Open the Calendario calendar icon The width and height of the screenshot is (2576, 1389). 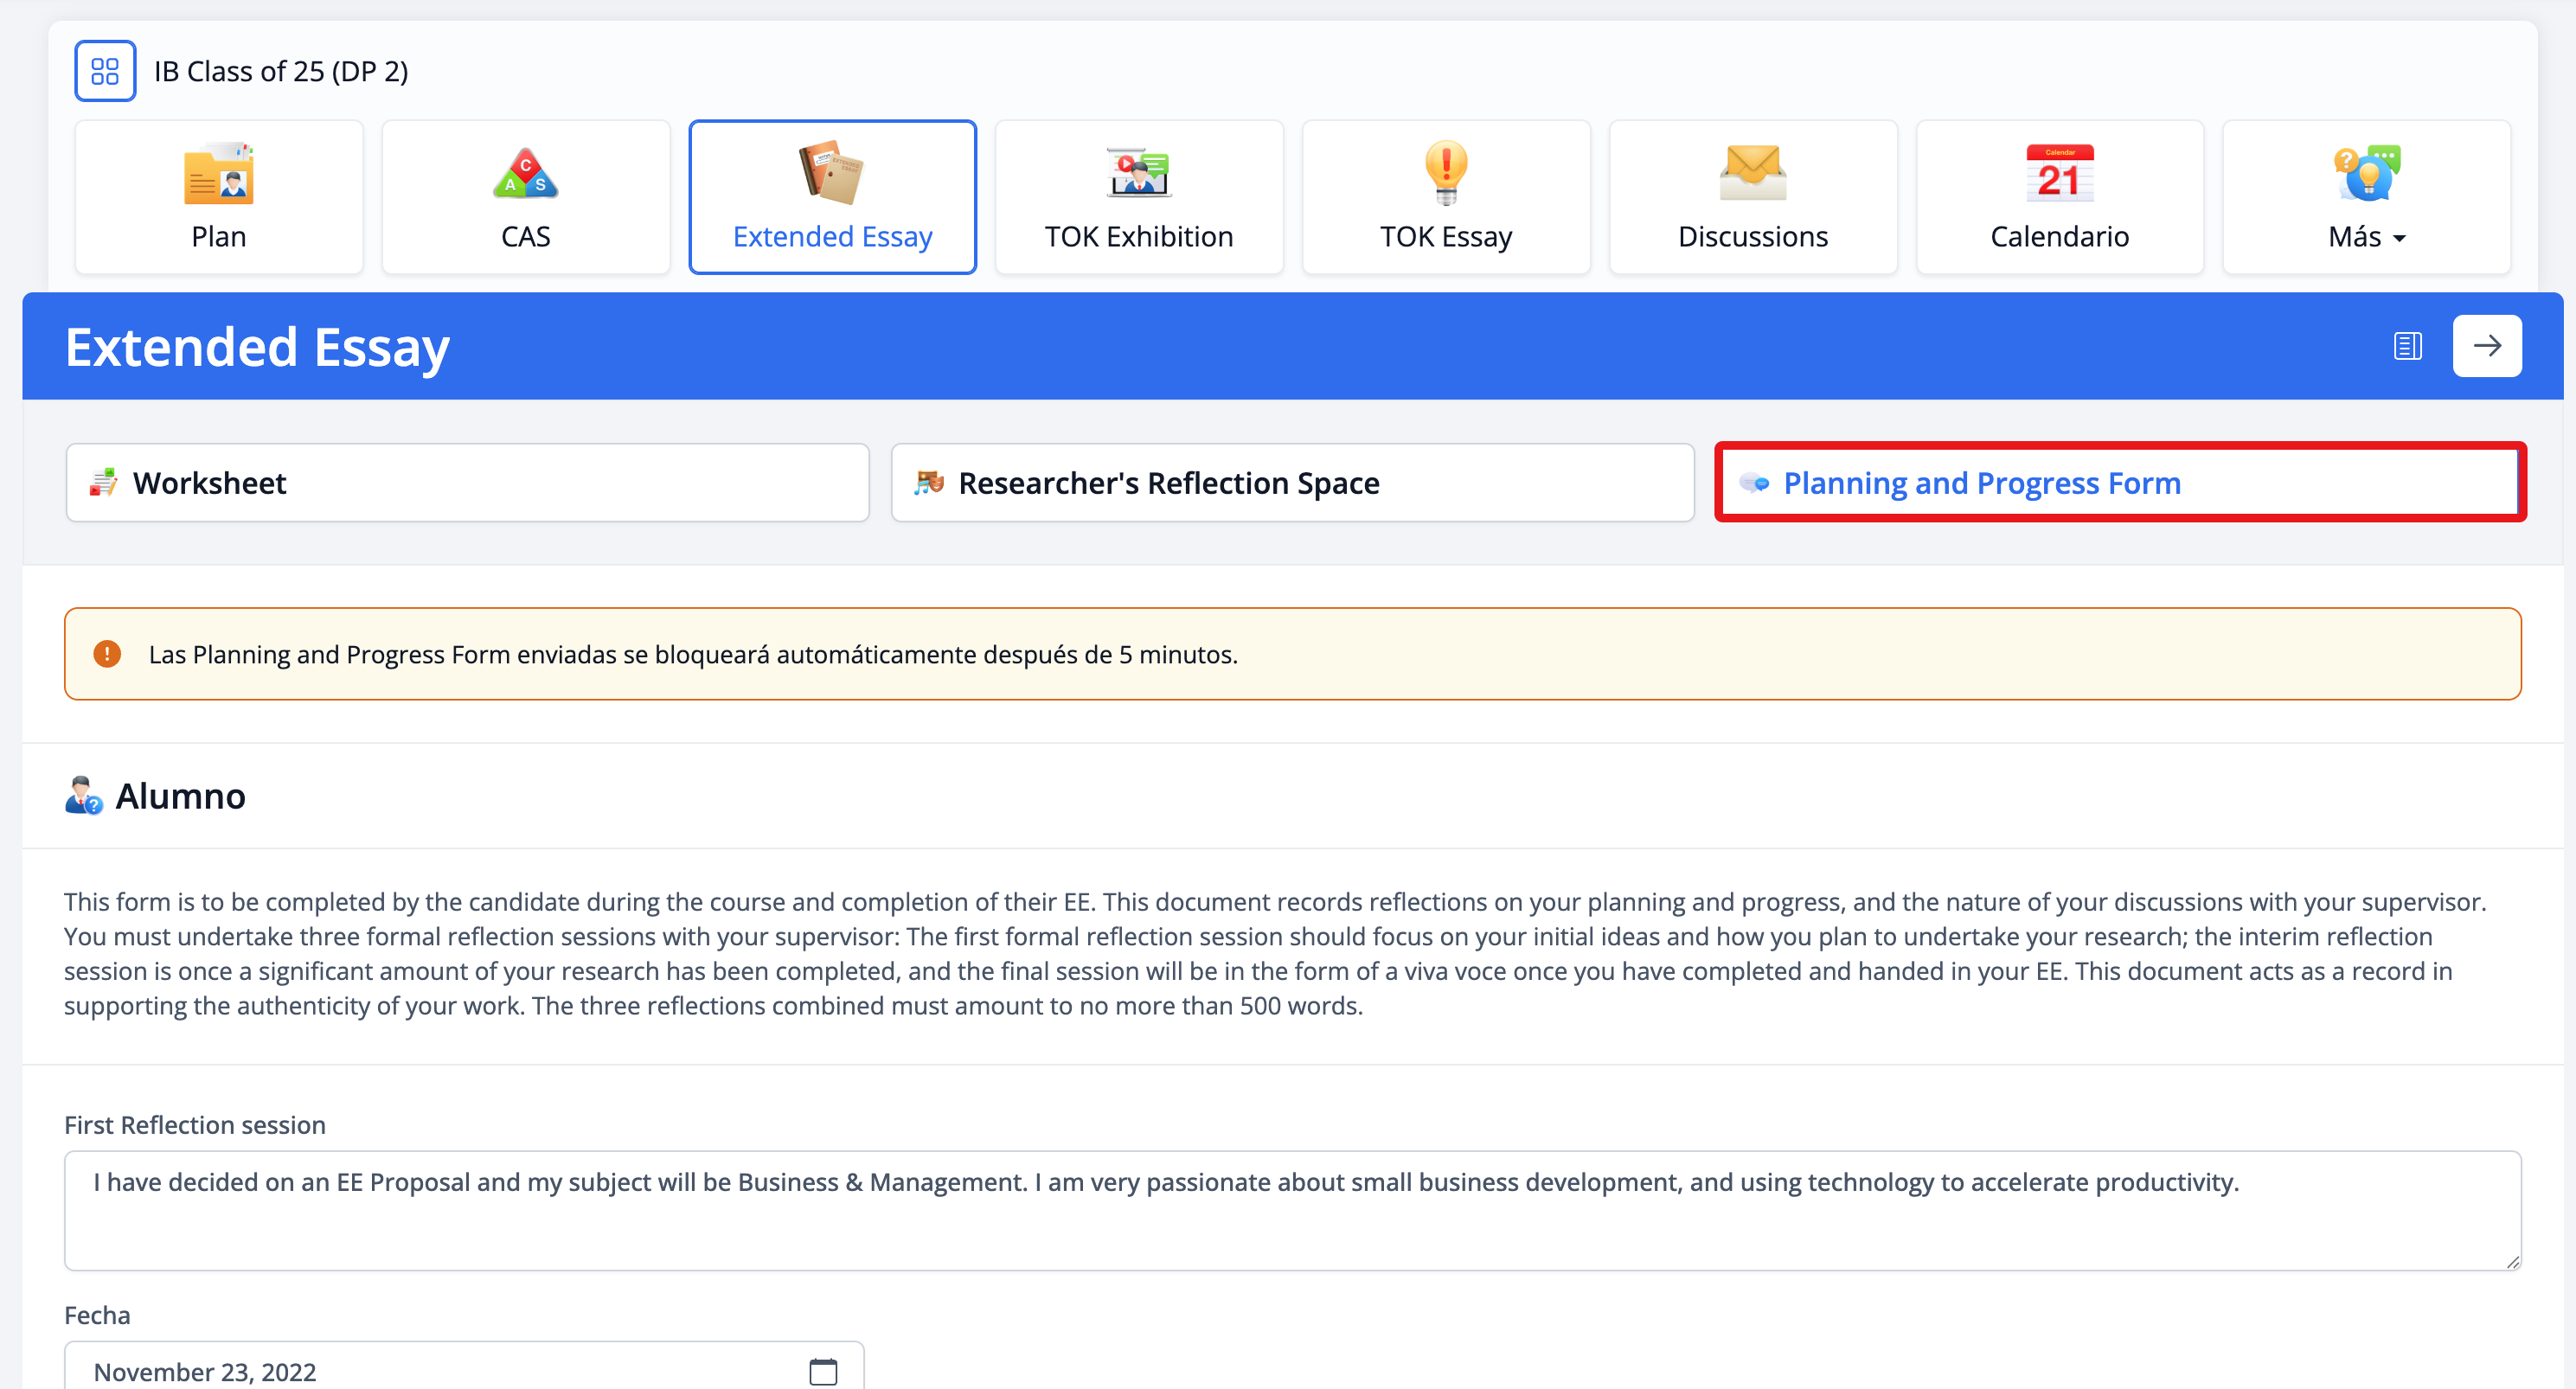point(2059,175)
